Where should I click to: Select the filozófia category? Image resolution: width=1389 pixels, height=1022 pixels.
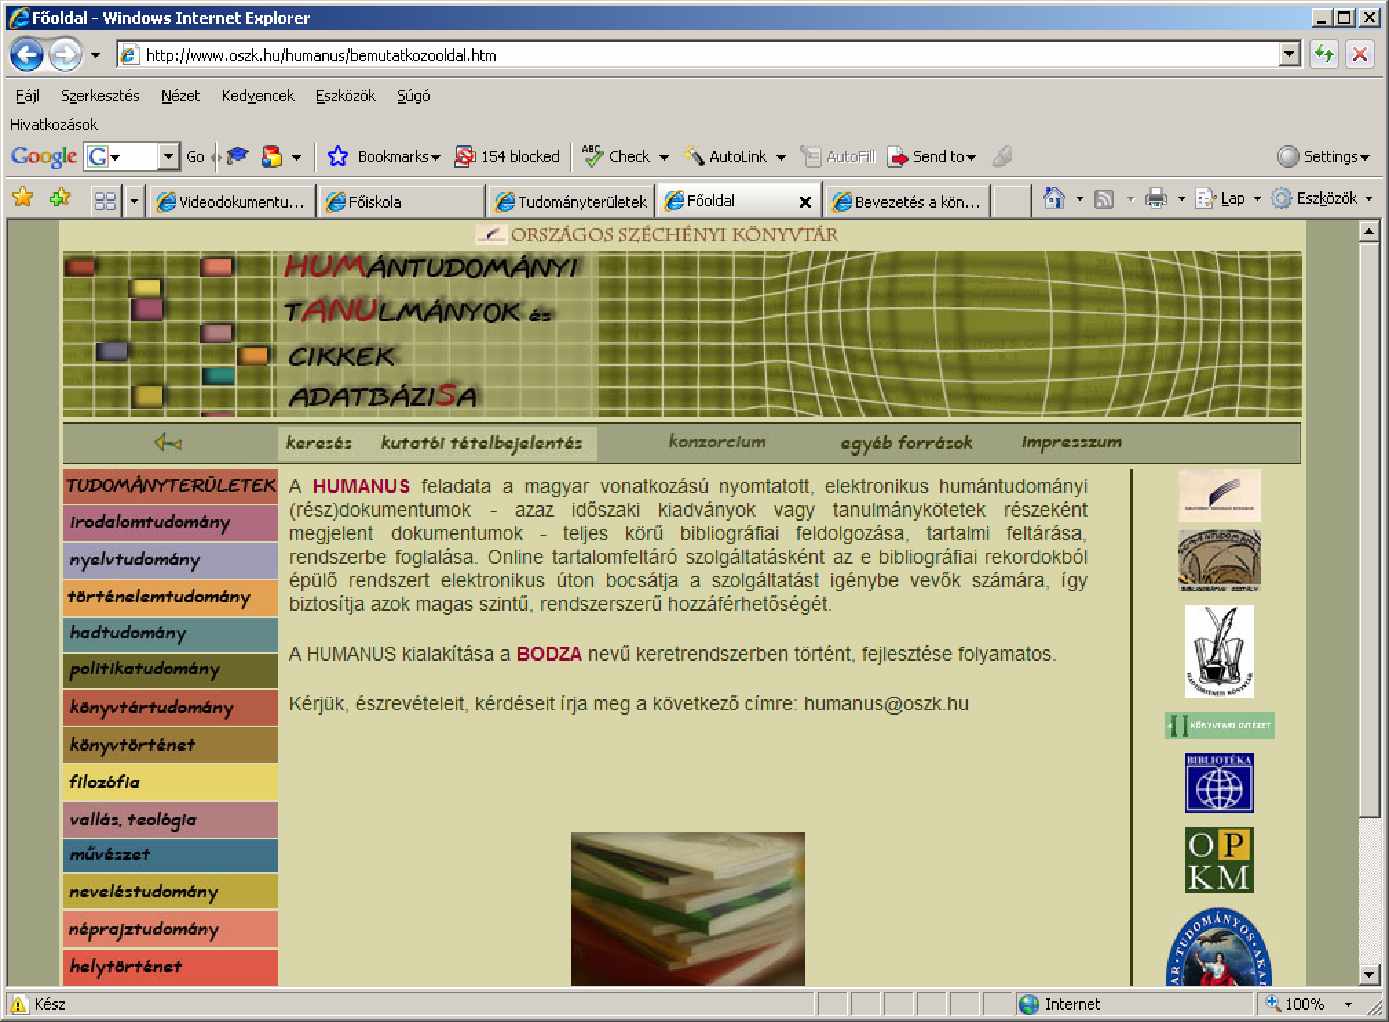(x=170, y=782)
